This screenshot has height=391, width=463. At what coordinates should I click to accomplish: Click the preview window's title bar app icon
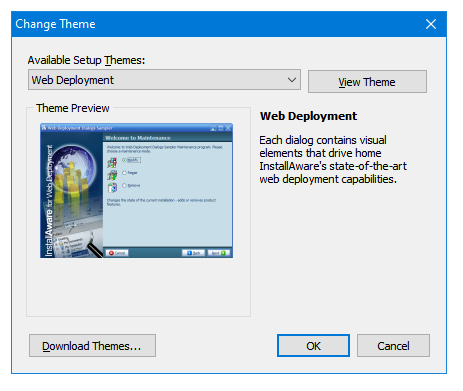44,128
